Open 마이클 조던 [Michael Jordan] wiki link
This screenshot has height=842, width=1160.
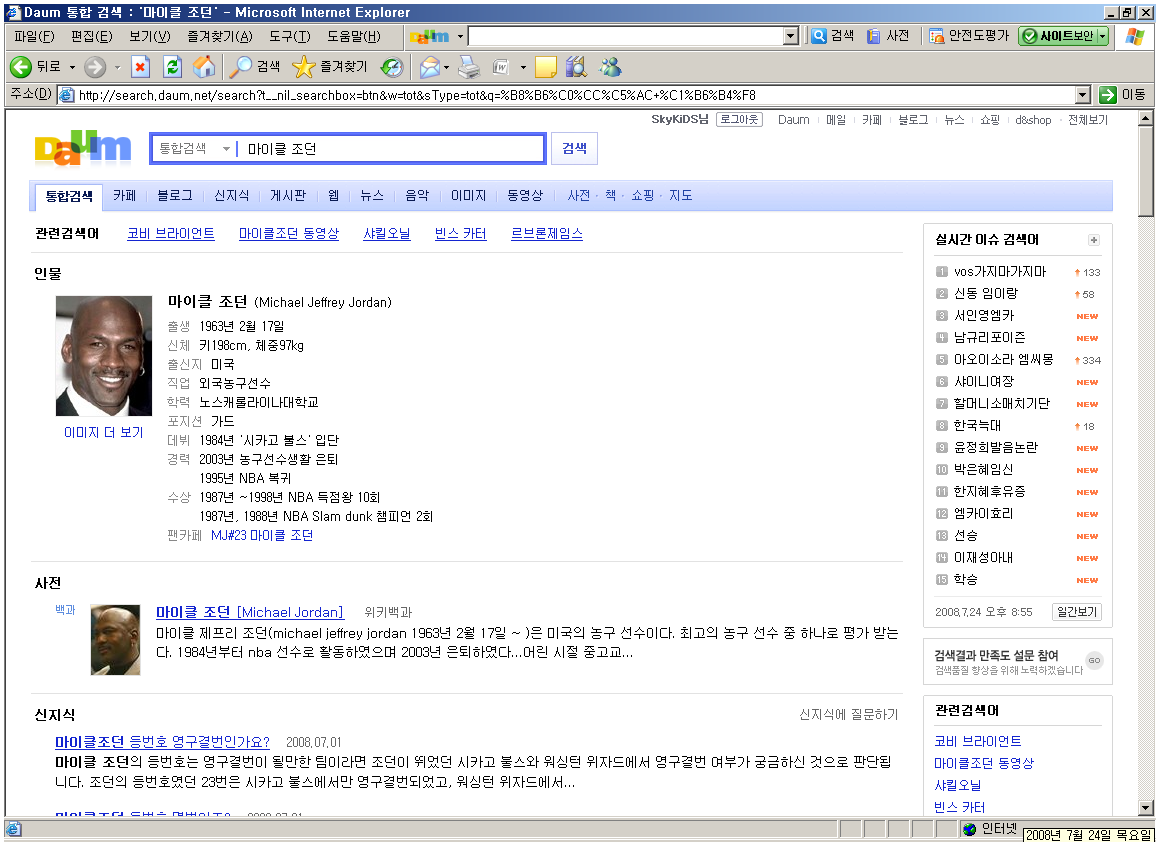point(250,612)
